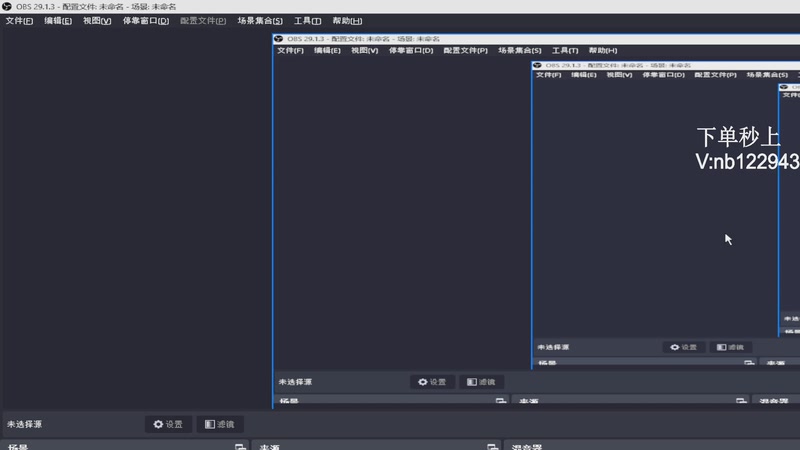Click 设置 button in second nested window

(684, 347)
